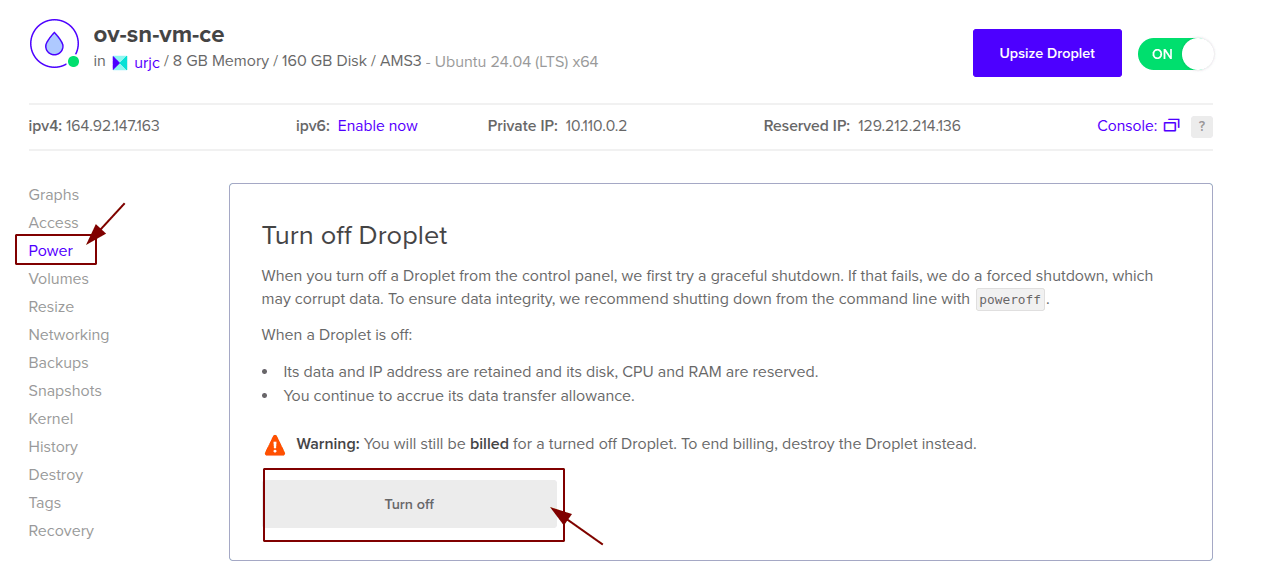This screenshot has height=578, width=1270.
Task: Open the Access sidebar link
Action: point(54,222)
